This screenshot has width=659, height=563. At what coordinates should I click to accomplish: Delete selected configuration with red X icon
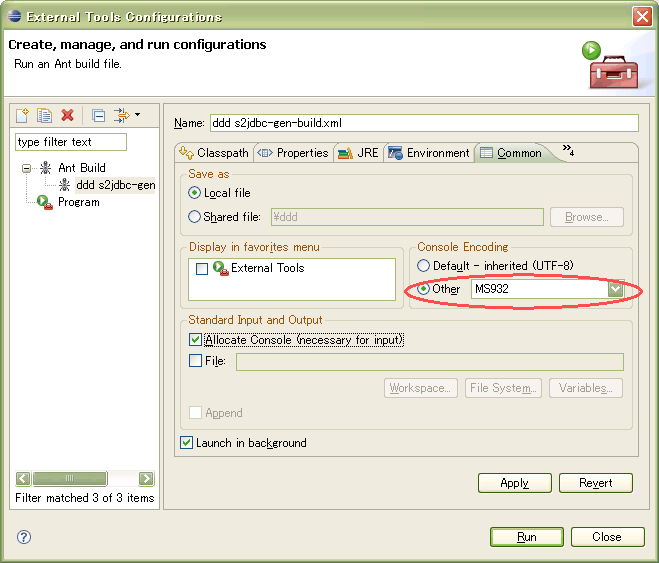point(67,116)
